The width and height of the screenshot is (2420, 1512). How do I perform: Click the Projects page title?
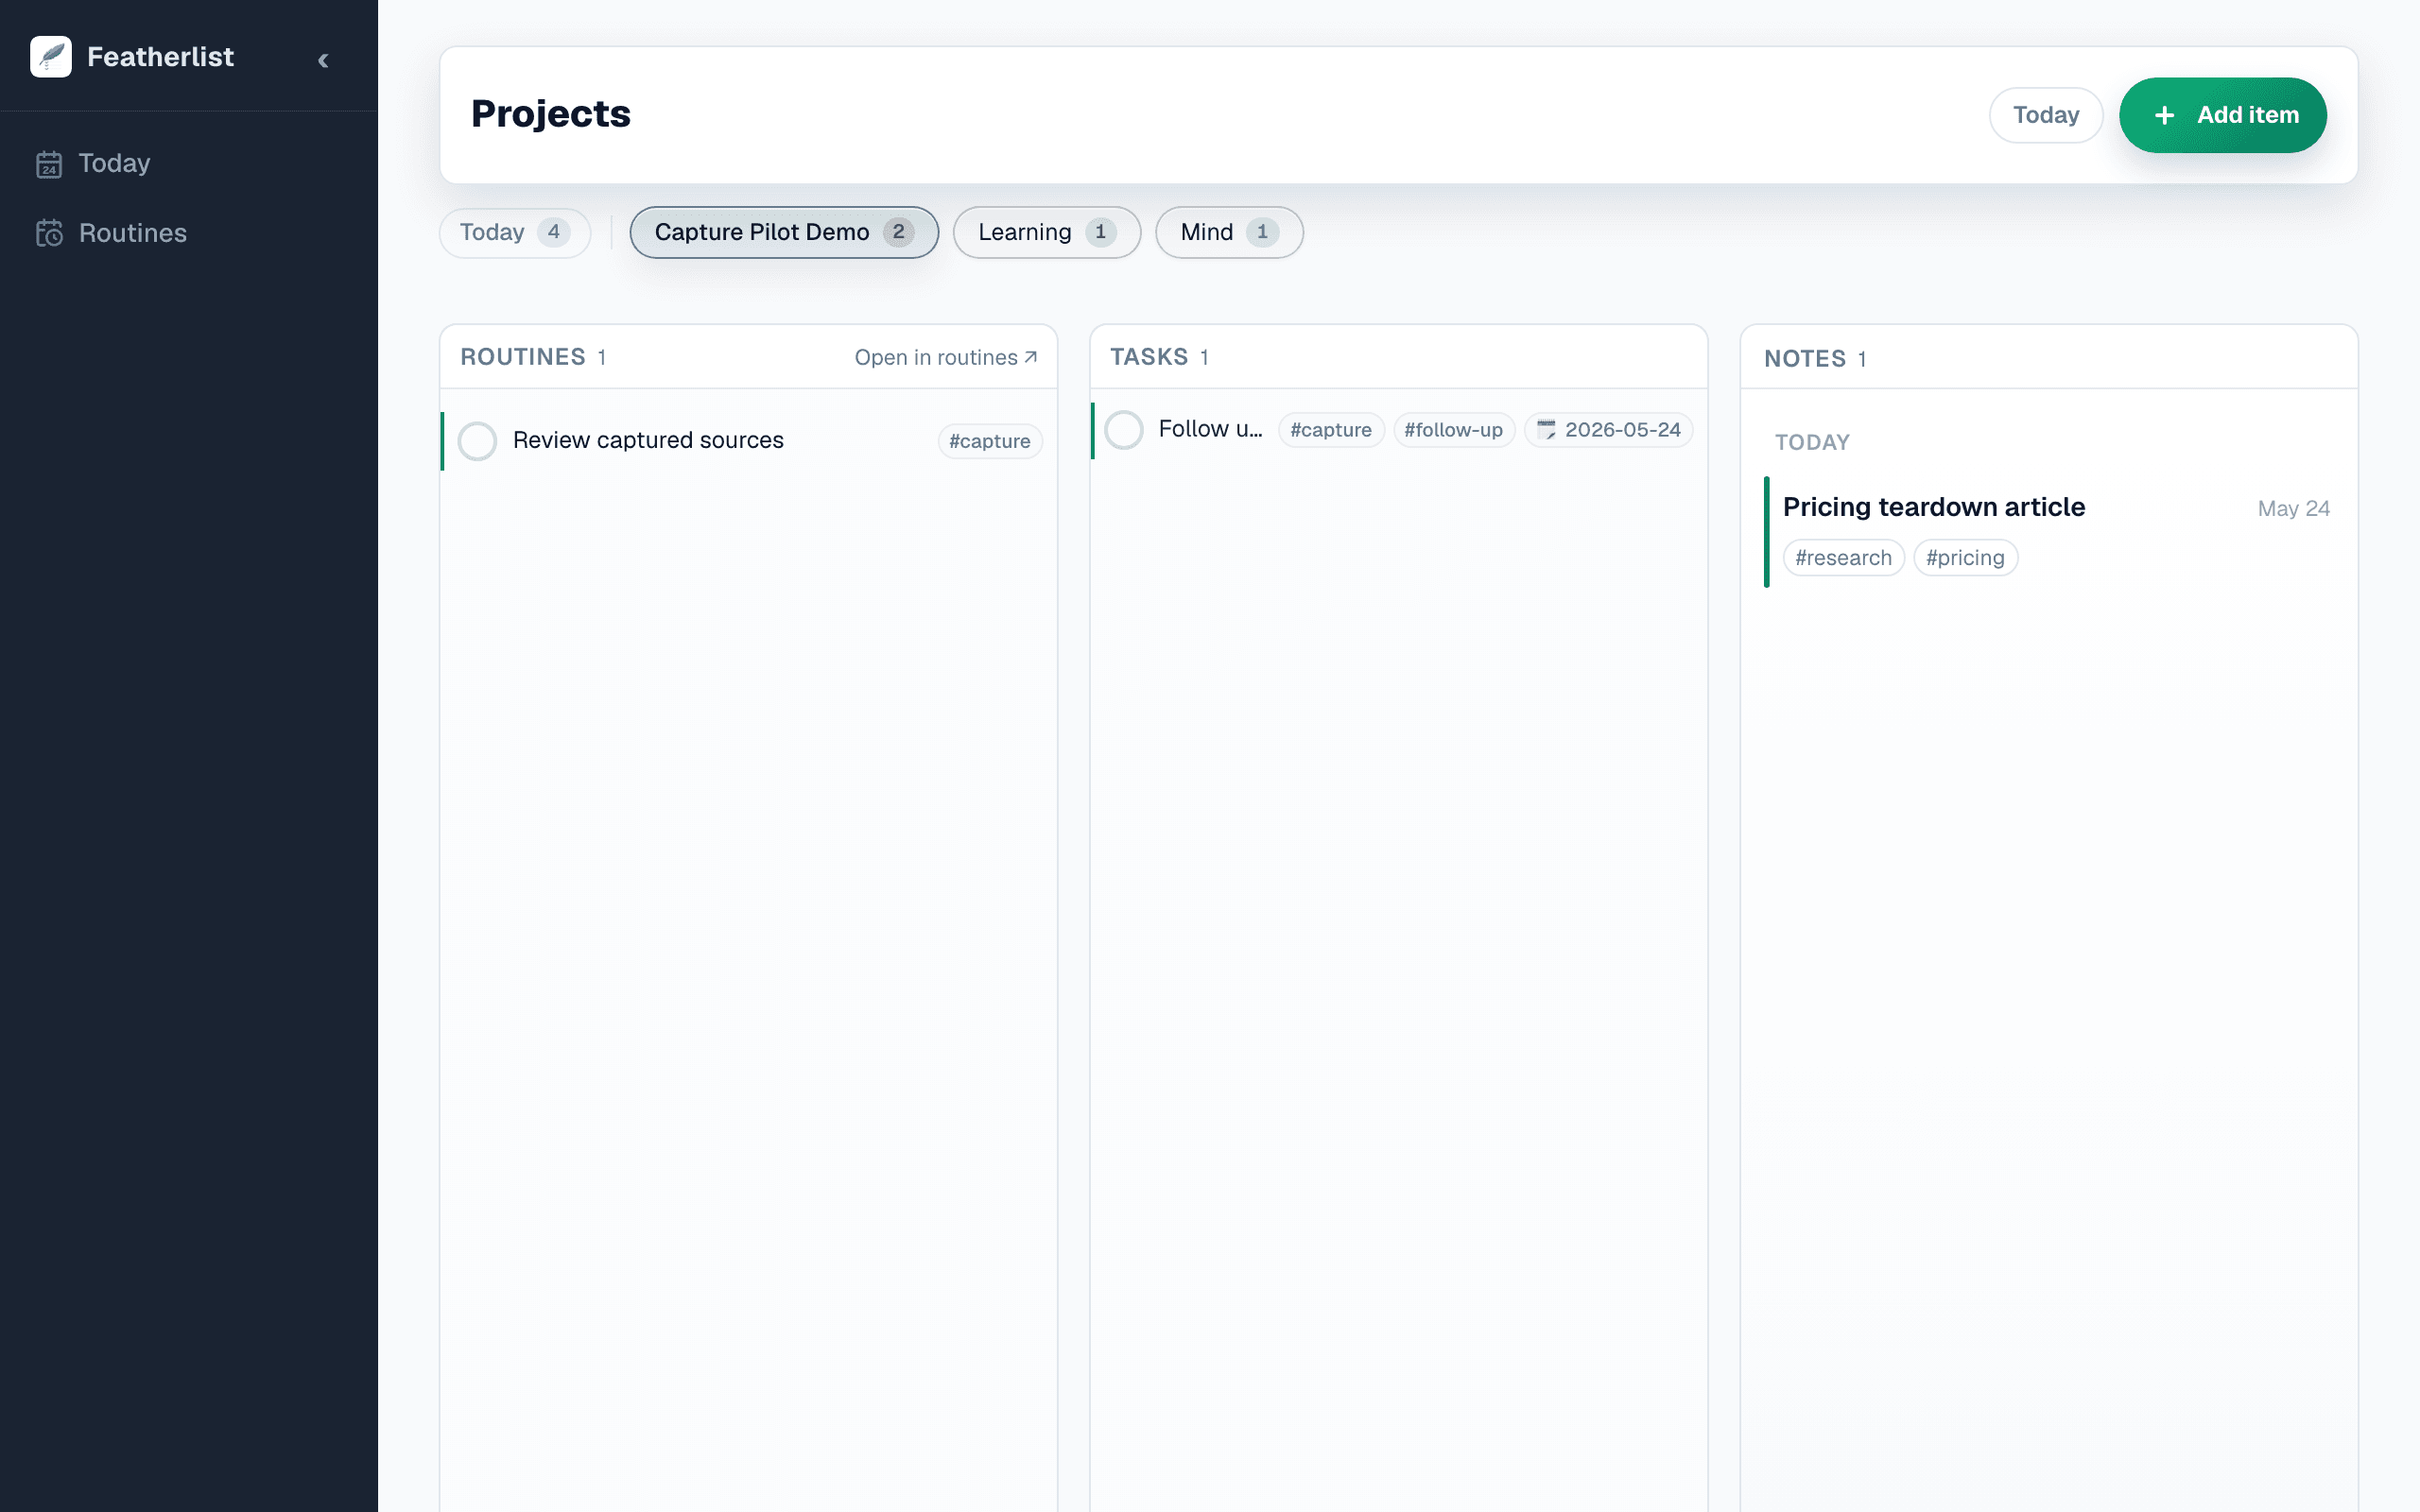pyautogui.click(x=551, y=114)
